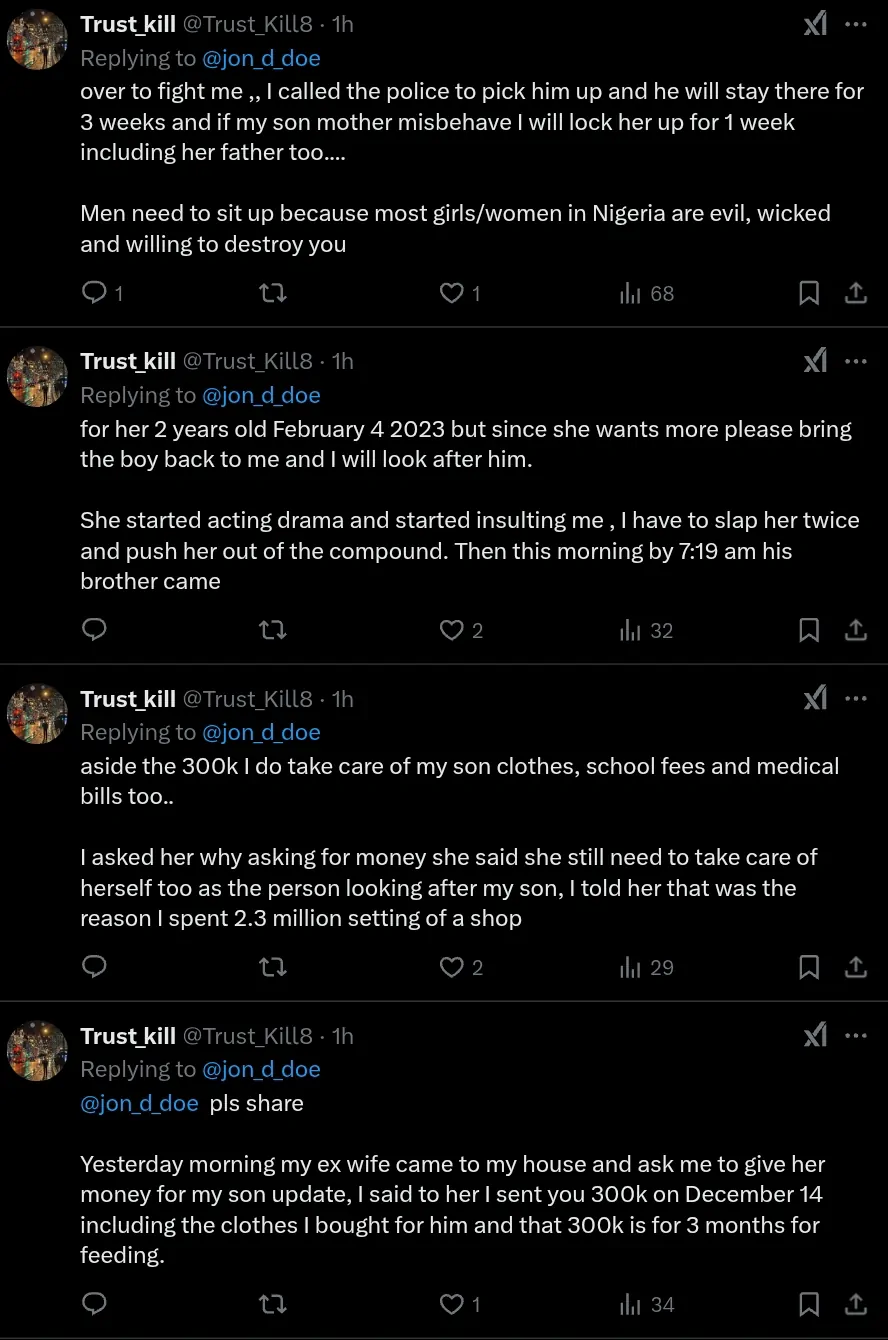888x1340 pixels.
Task: Open more options on the 'February 4 2023' tweet
Action: 856,361
